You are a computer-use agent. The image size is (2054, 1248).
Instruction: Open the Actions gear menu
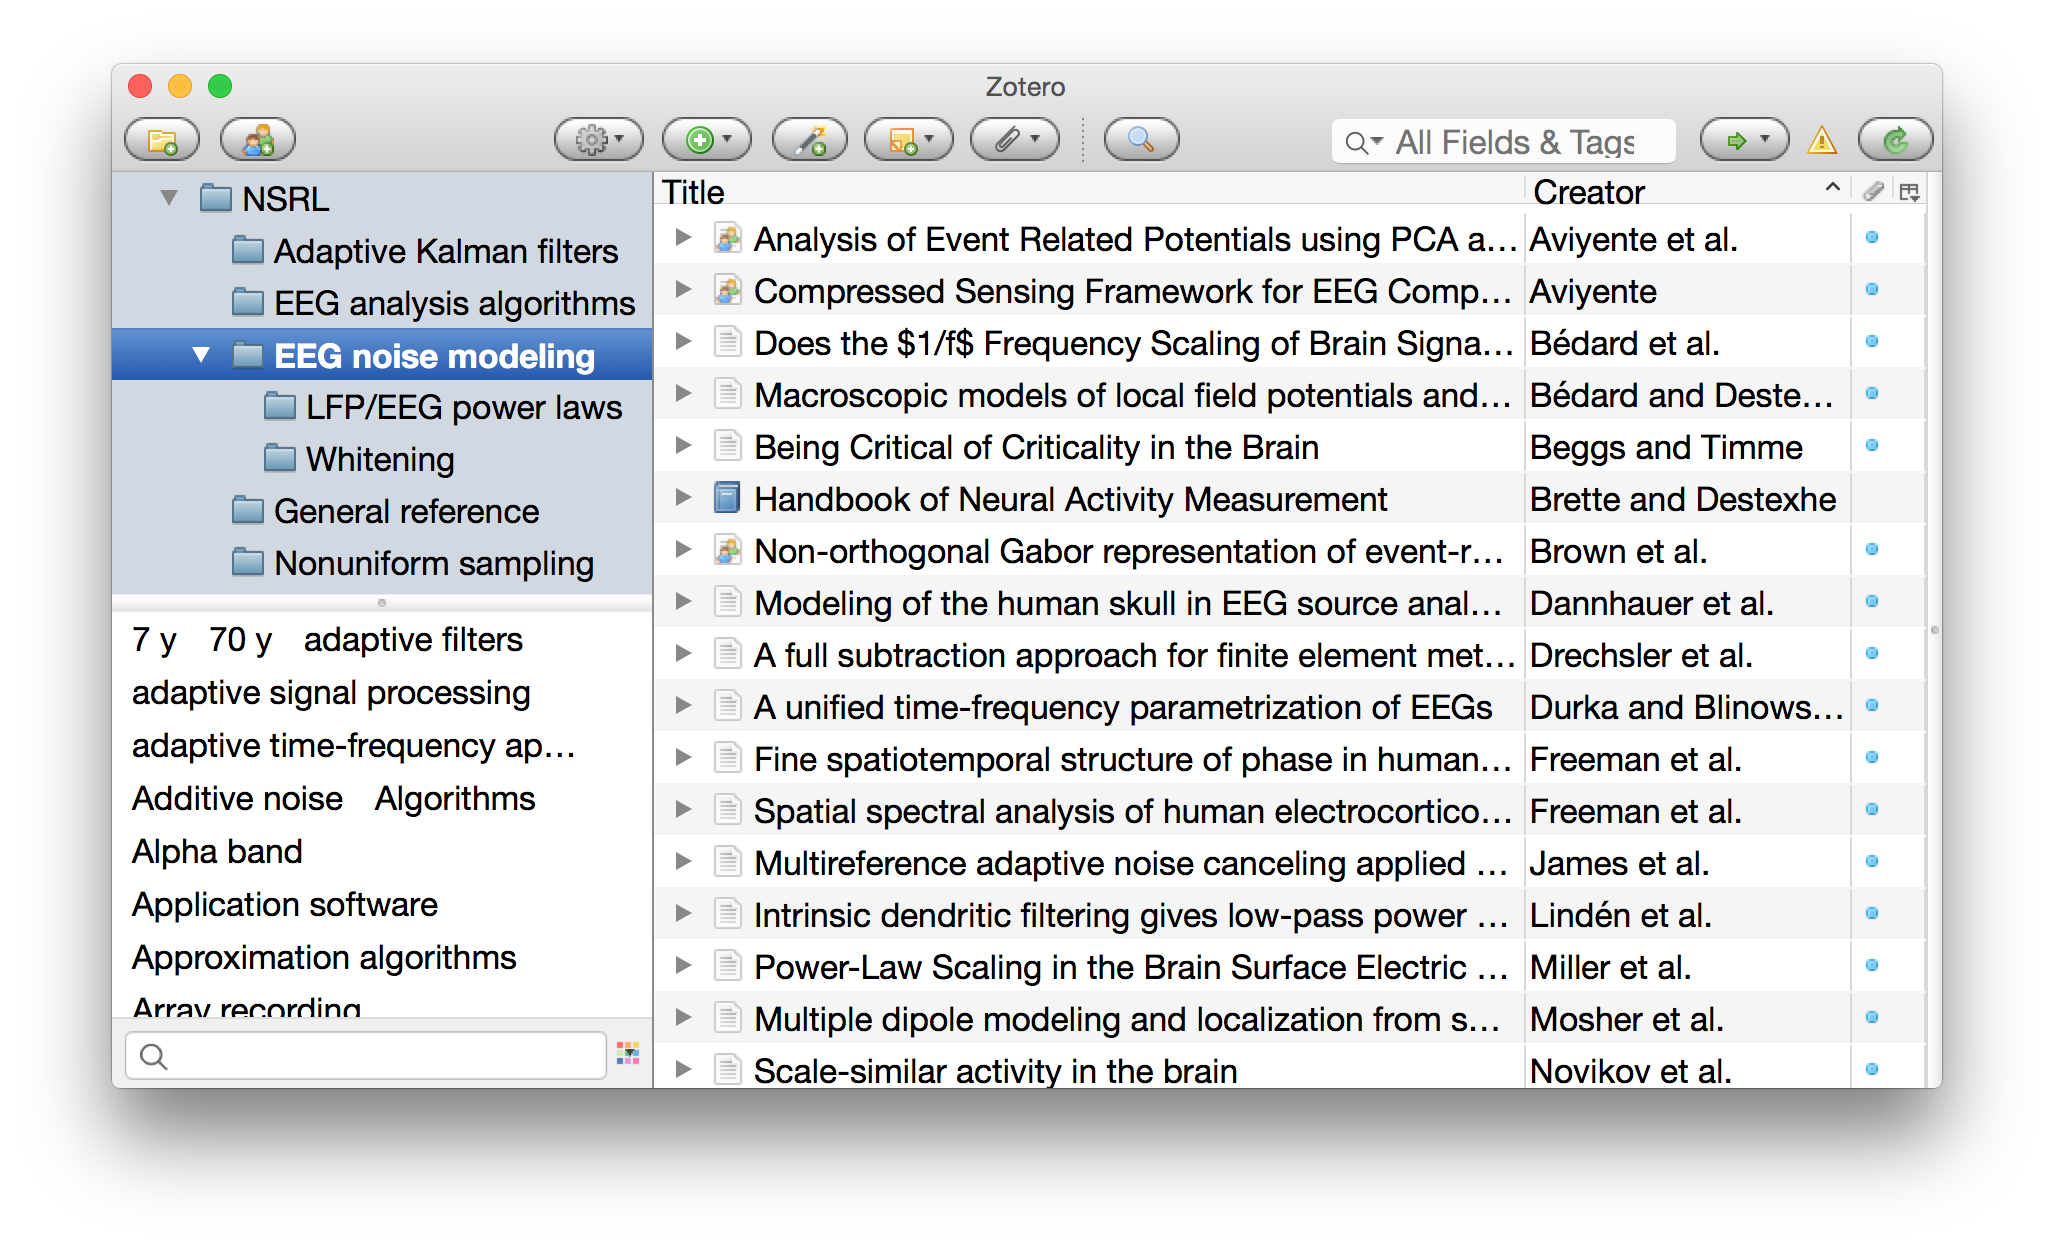[598, 140]
